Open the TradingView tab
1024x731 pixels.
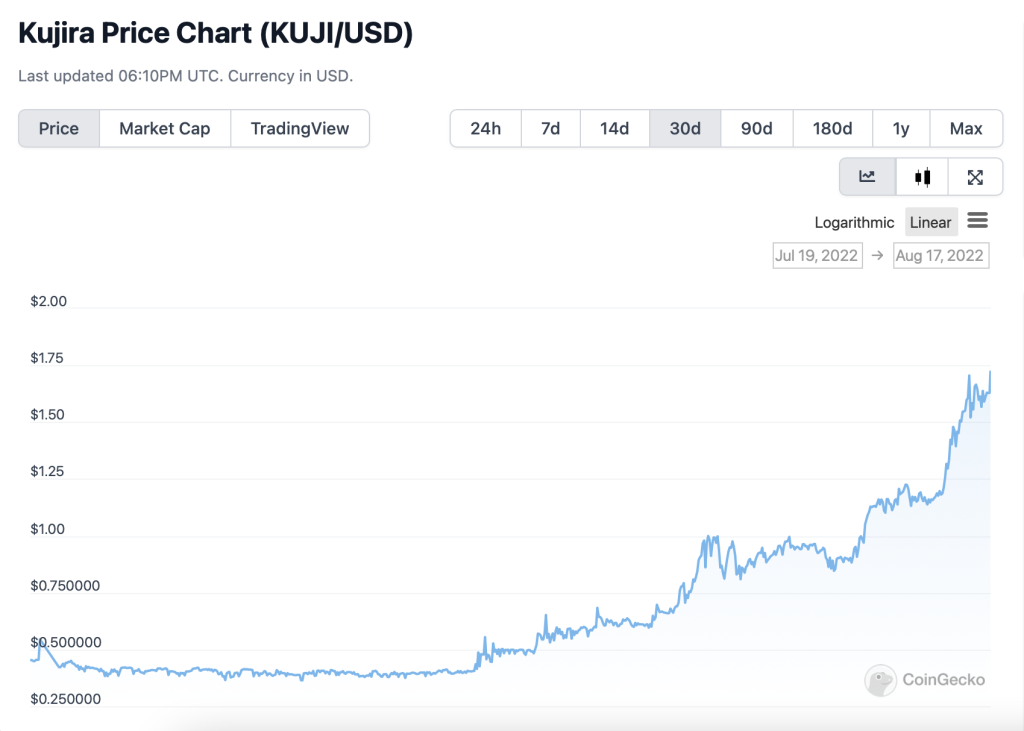click(300, 128)
